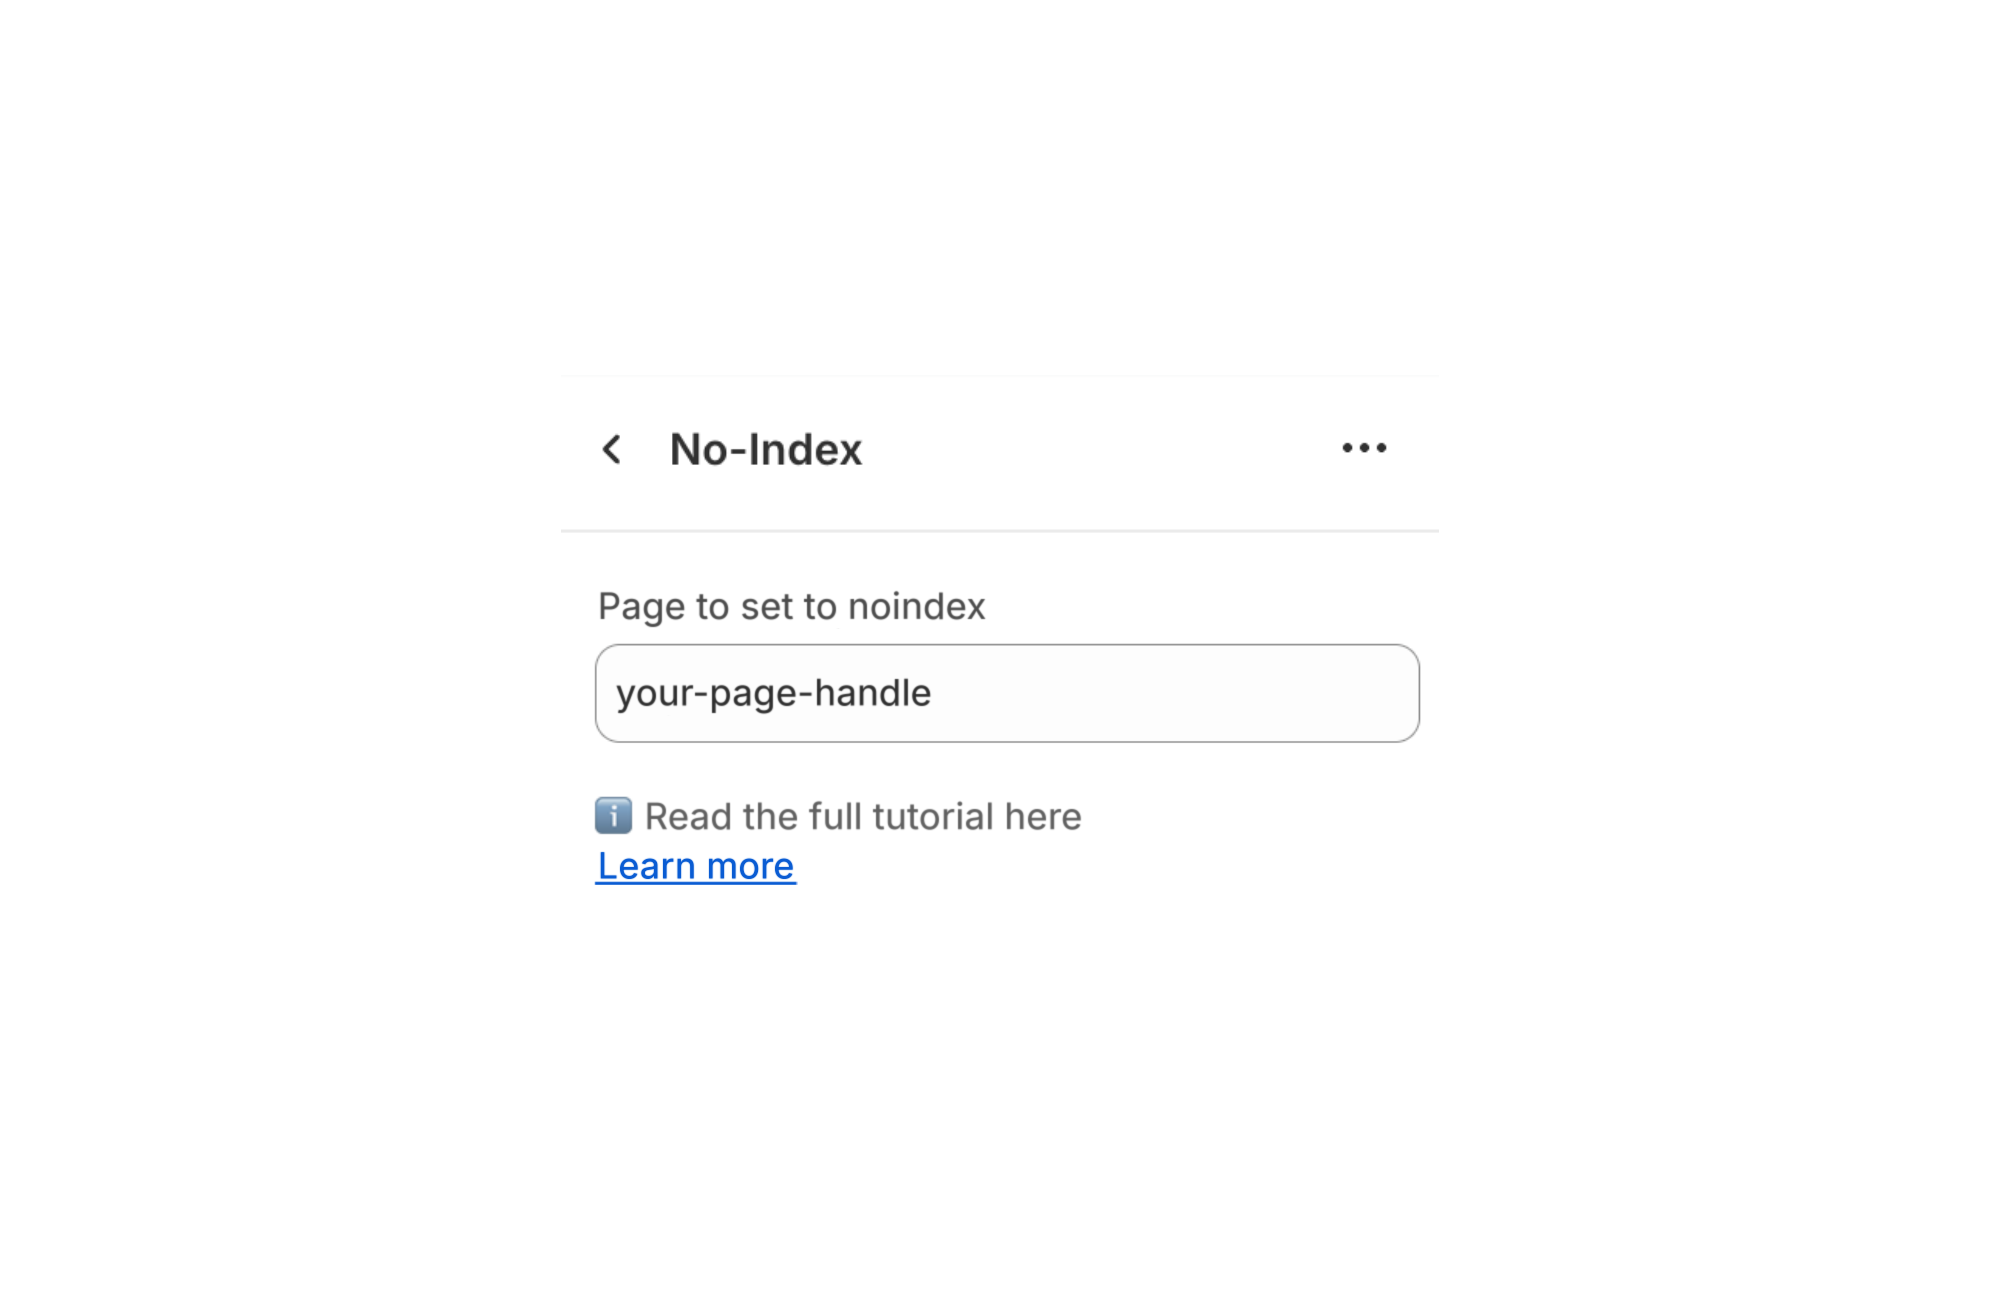Open the three-dot more actions menu
This screenshot has height=1300, width=2000.
(x=1364, y=448)
